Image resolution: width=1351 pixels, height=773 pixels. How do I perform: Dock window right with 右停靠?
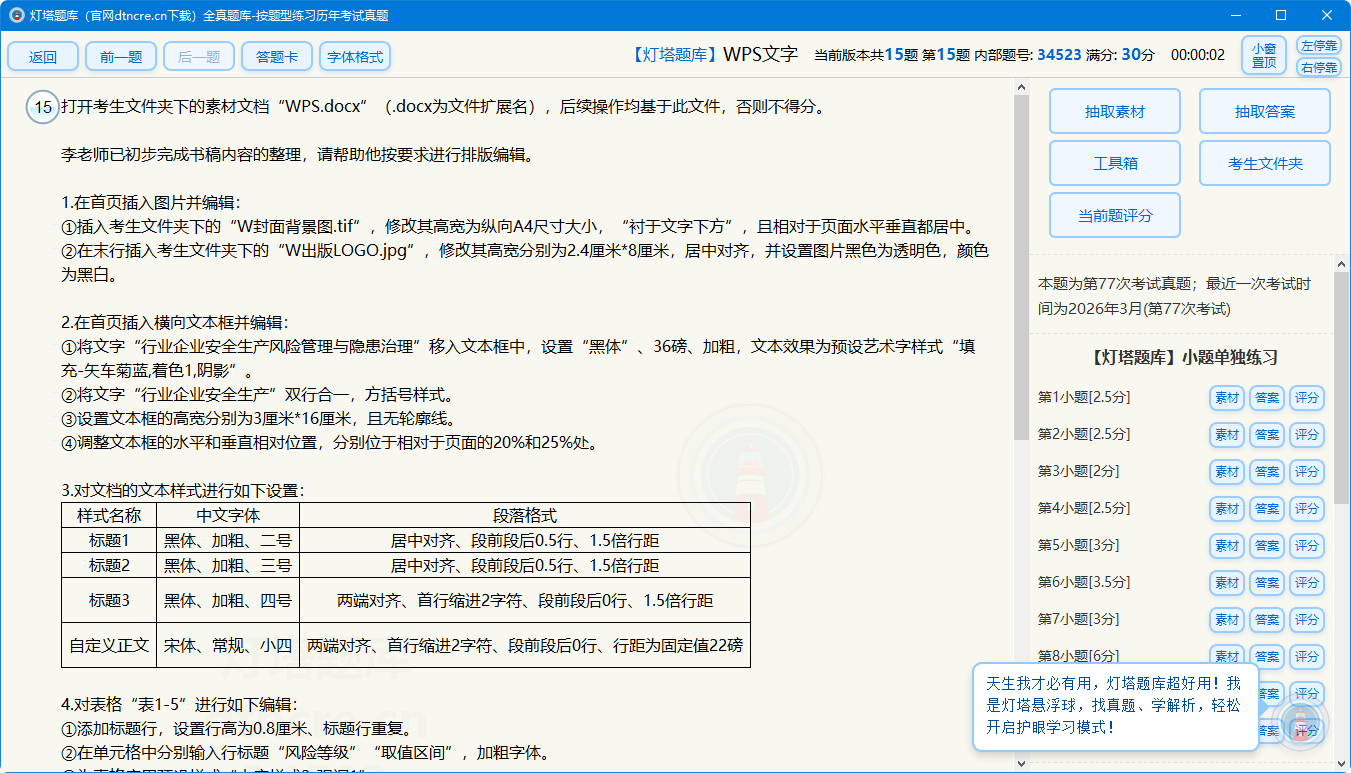pyautogui.click(x=1319, y=67)
